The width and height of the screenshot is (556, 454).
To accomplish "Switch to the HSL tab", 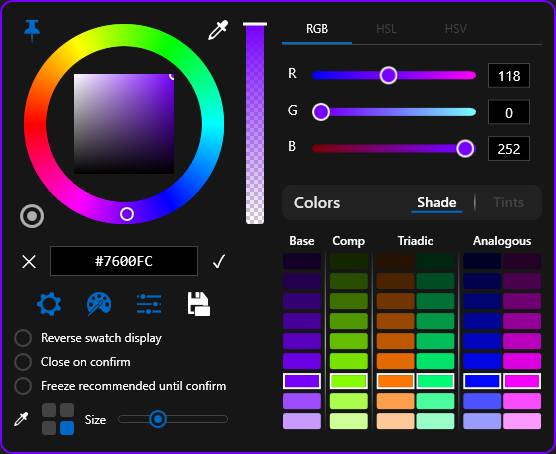I will [386, 29].
